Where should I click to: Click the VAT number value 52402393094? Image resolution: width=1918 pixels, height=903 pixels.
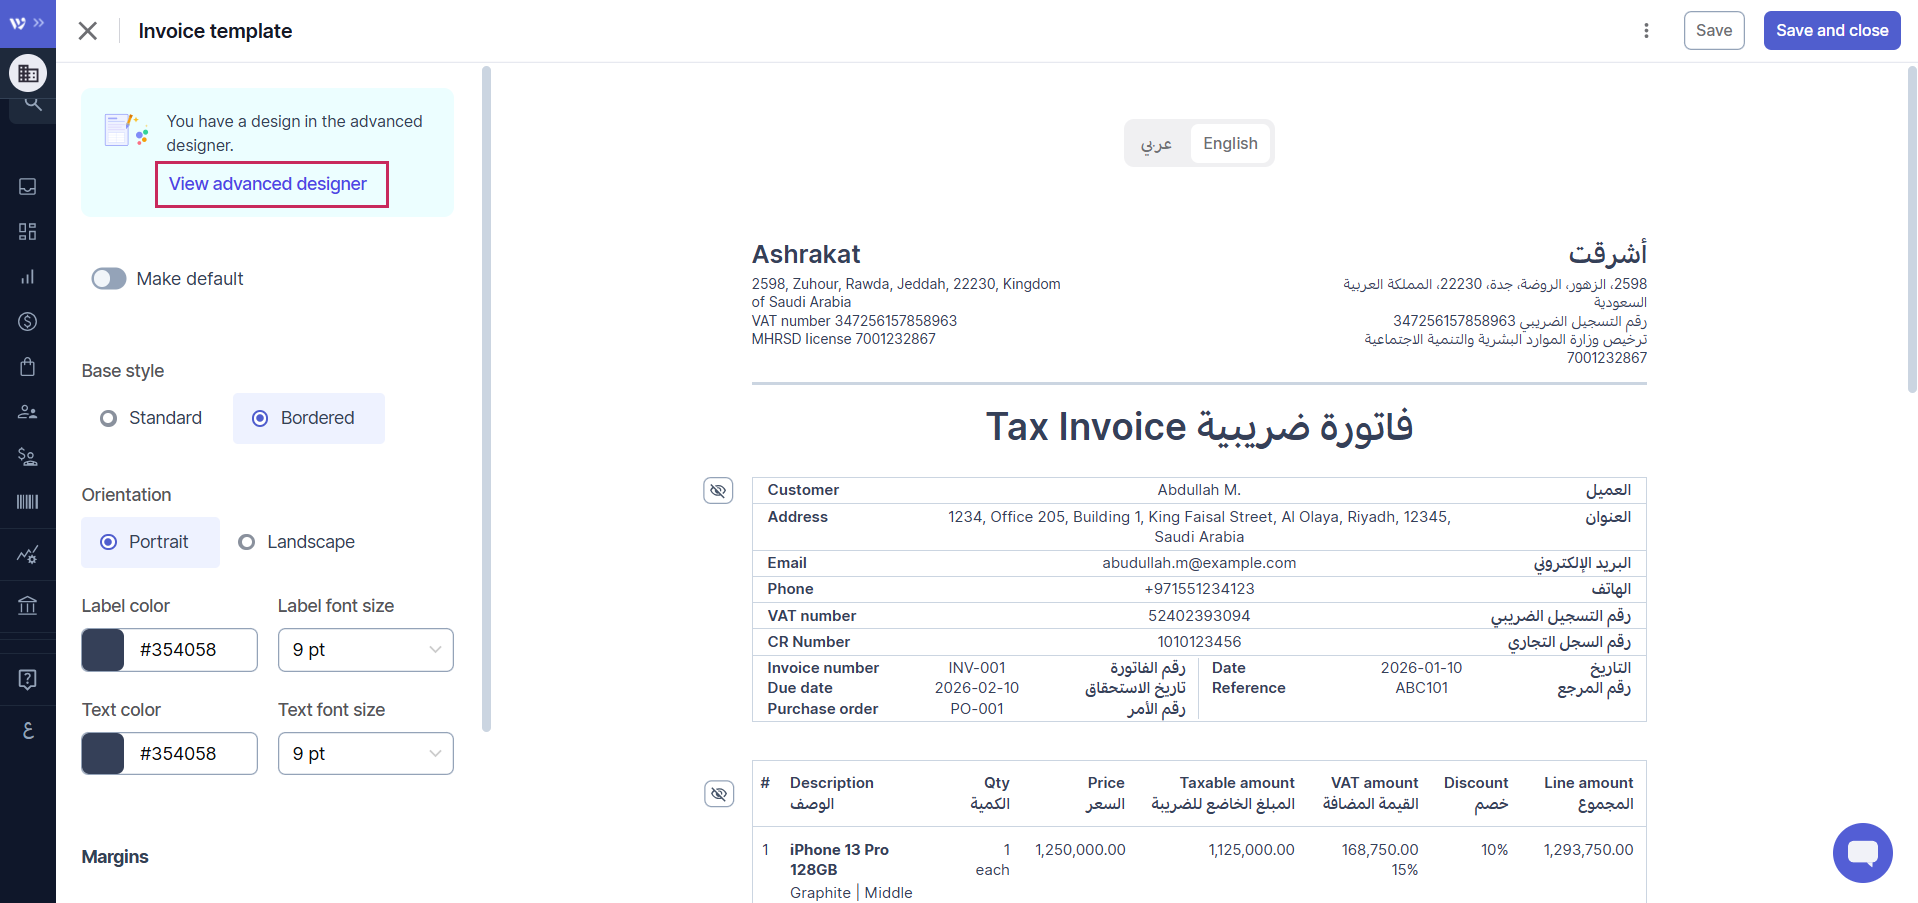(1199, 616)
